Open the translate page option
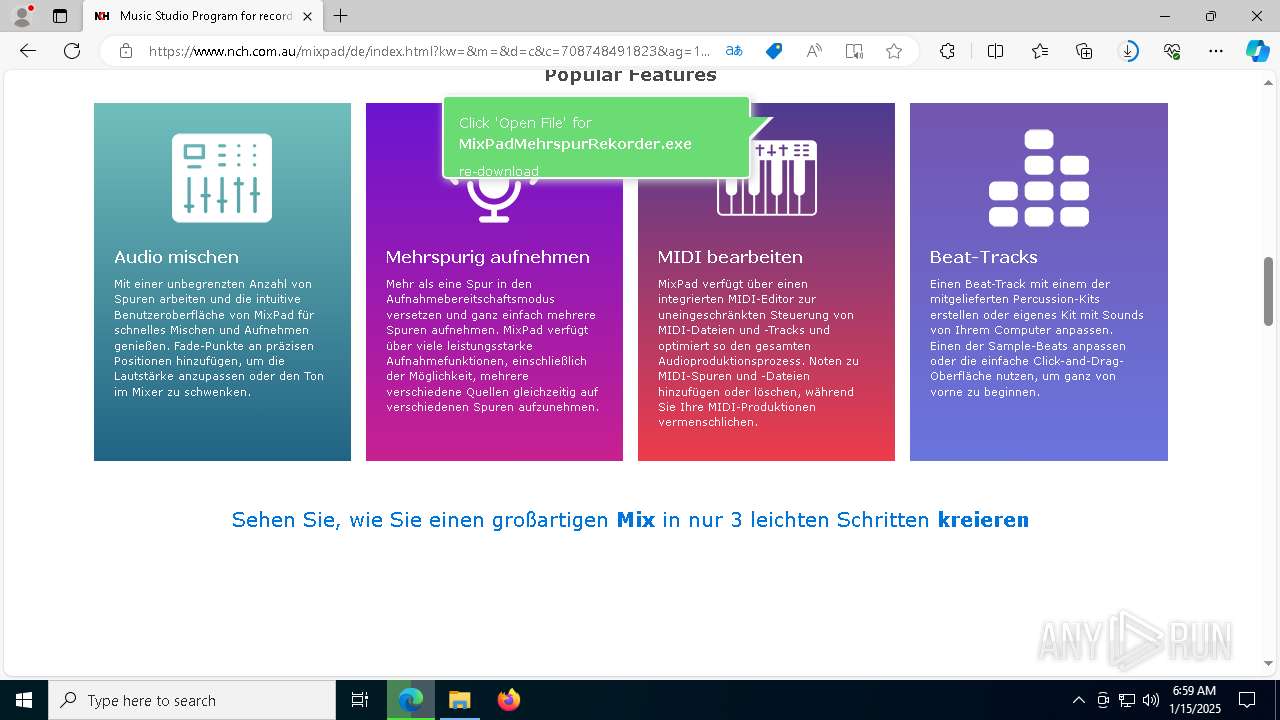This screenshot has height=720, width=1280. 734,51
